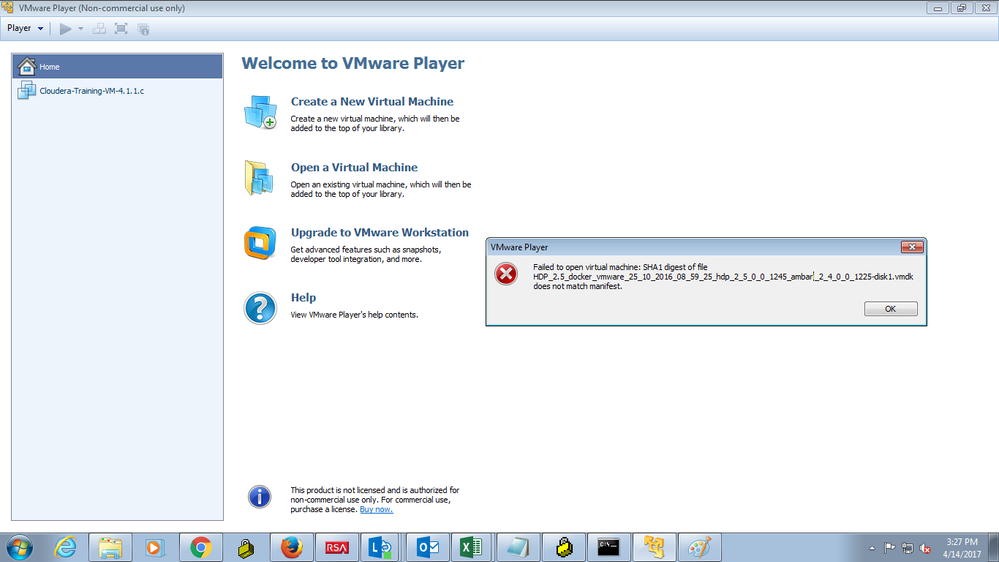Open Windows Media Player from taskbar
The width and height of the screenshot is (999, 562).
tap(155, 547)
